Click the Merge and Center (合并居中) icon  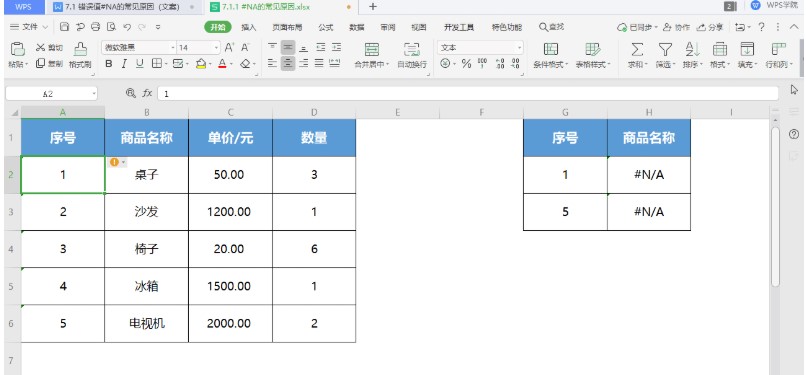coord(372,49)
